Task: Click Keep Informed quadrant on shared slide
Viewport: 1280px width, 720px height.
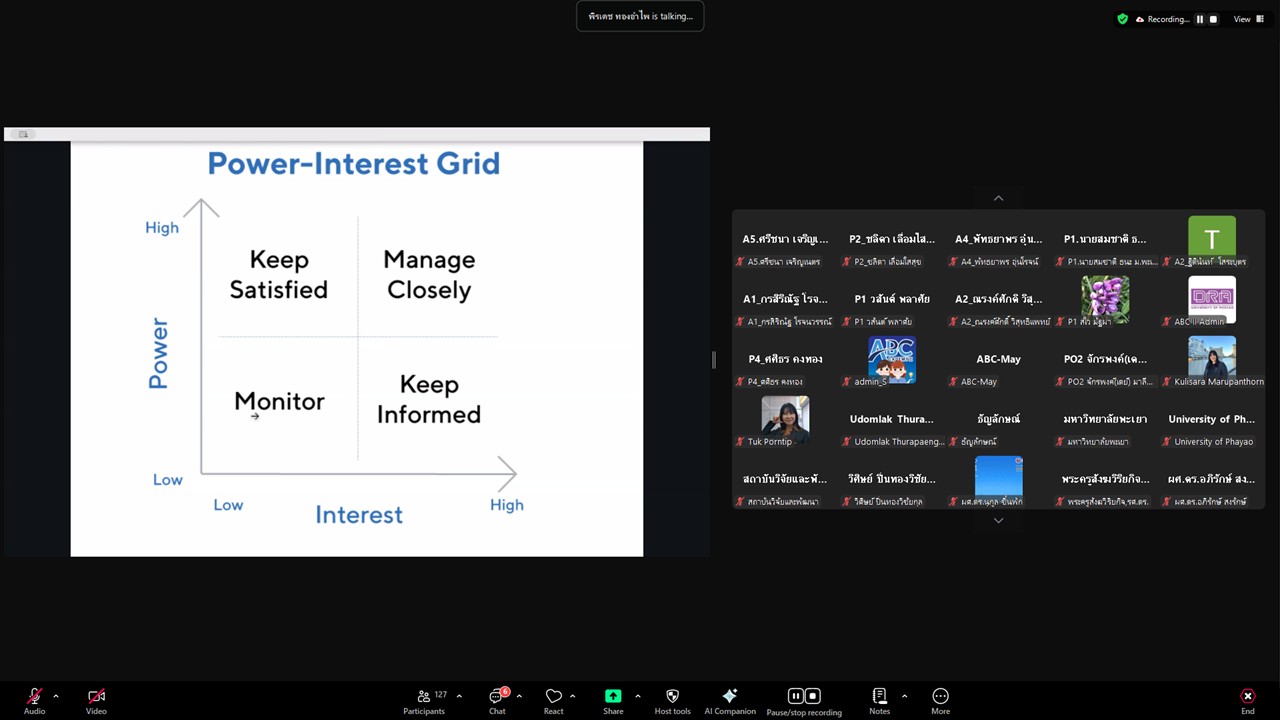Action: pos(429,399)
